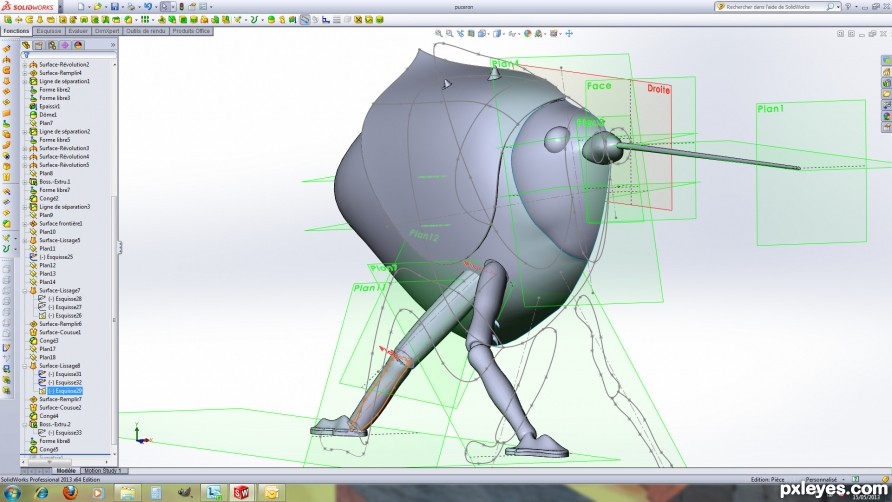The height and width of the screenshot is (502, 892).
Task: Activate the Select cursor tool
Action: tap(164, 7)
